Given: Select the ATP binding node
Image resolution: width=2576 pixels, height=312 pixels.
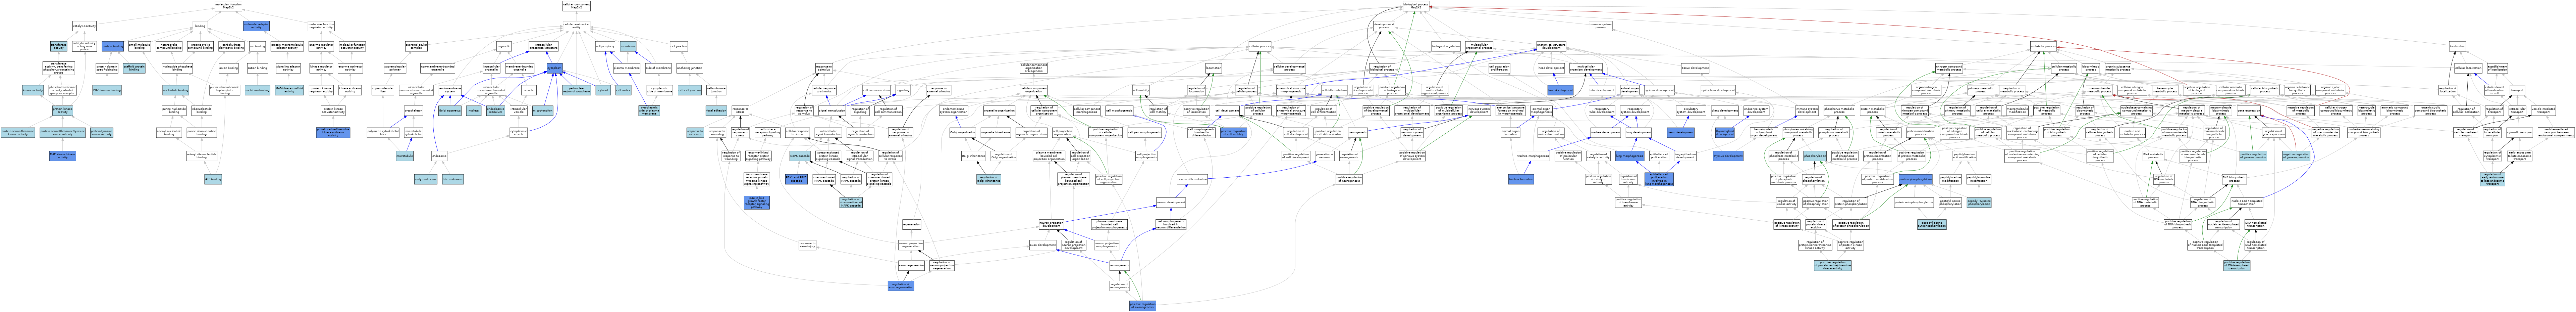Looking at the screenshot, I should coord(213,180).
